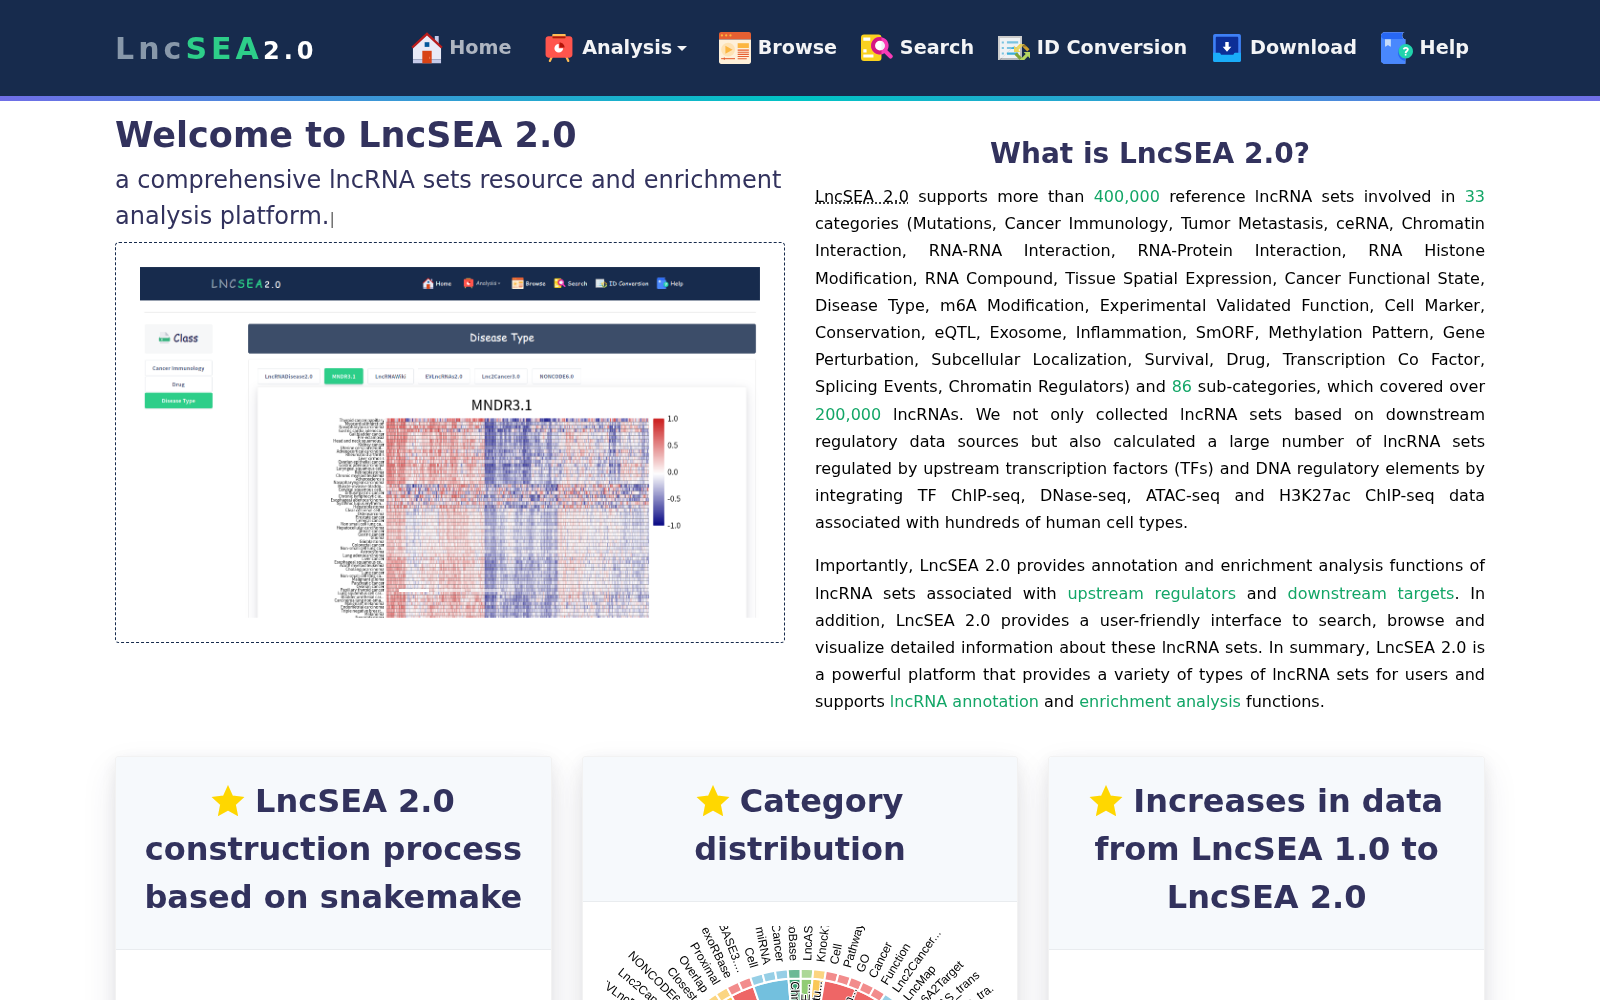Click the Category distribution card title

pyautogui.click(x=800, y=825)
